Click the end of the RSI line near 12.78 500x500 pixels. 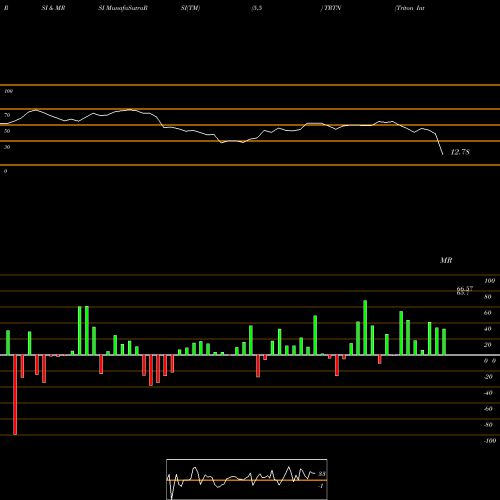coord(443,154)
